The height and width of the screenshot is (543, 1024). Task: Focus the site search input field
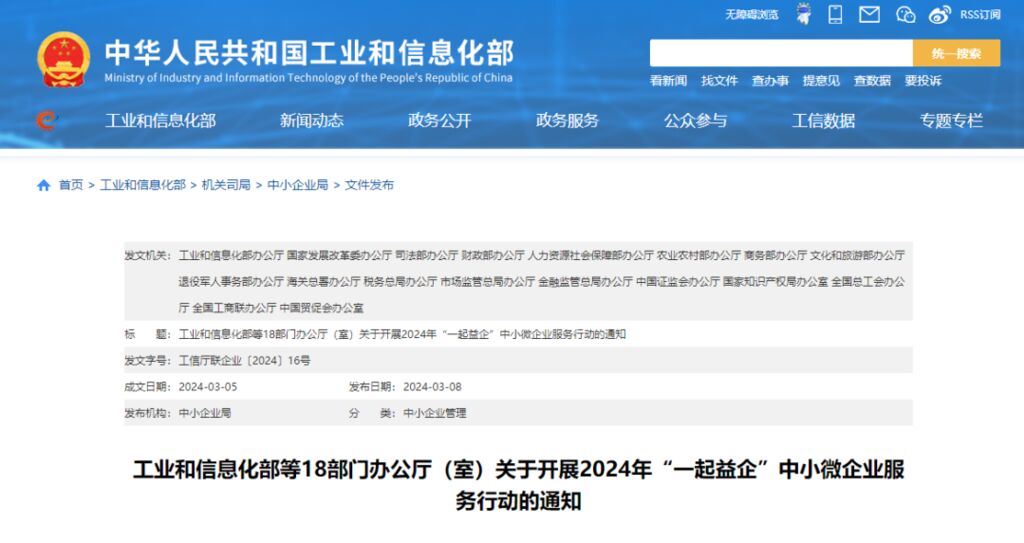[781, 53]
